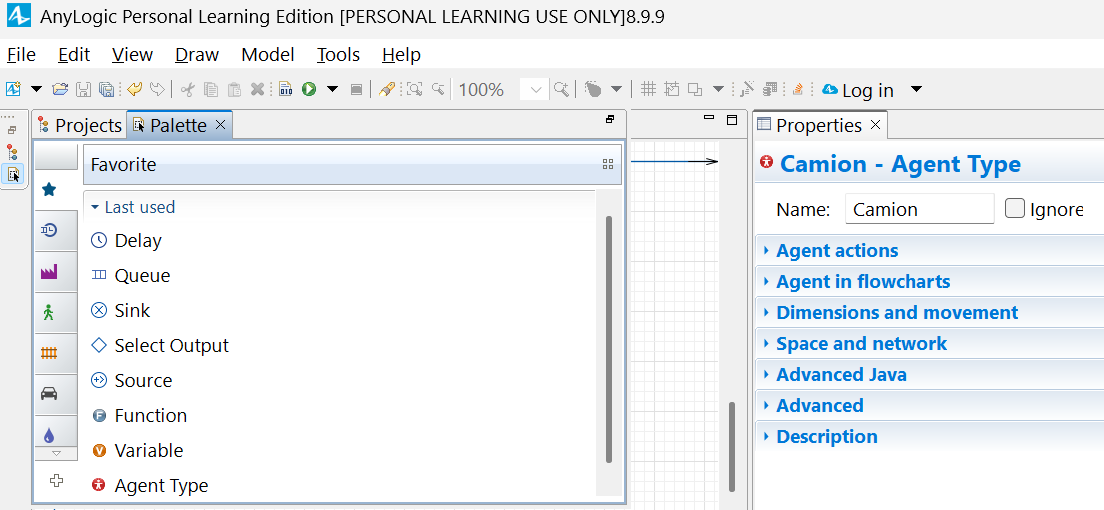This screenshot has height=510, width=1104.
Task: Open the orange Rail Library palette
Action: pyautogui.click(x=49, y=353)
